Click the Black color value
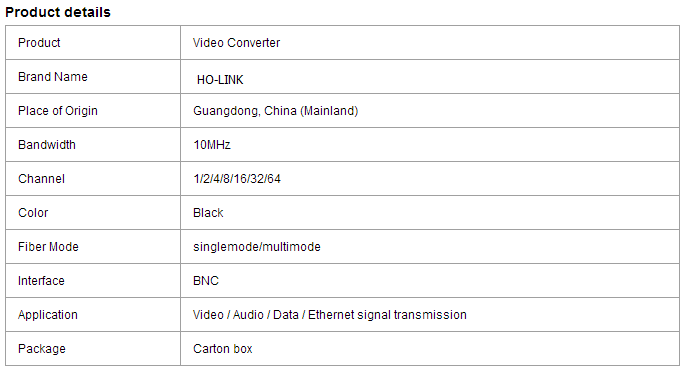Image resolution: width=686 pixels, height=374 pixels. [x=208, y=213]
